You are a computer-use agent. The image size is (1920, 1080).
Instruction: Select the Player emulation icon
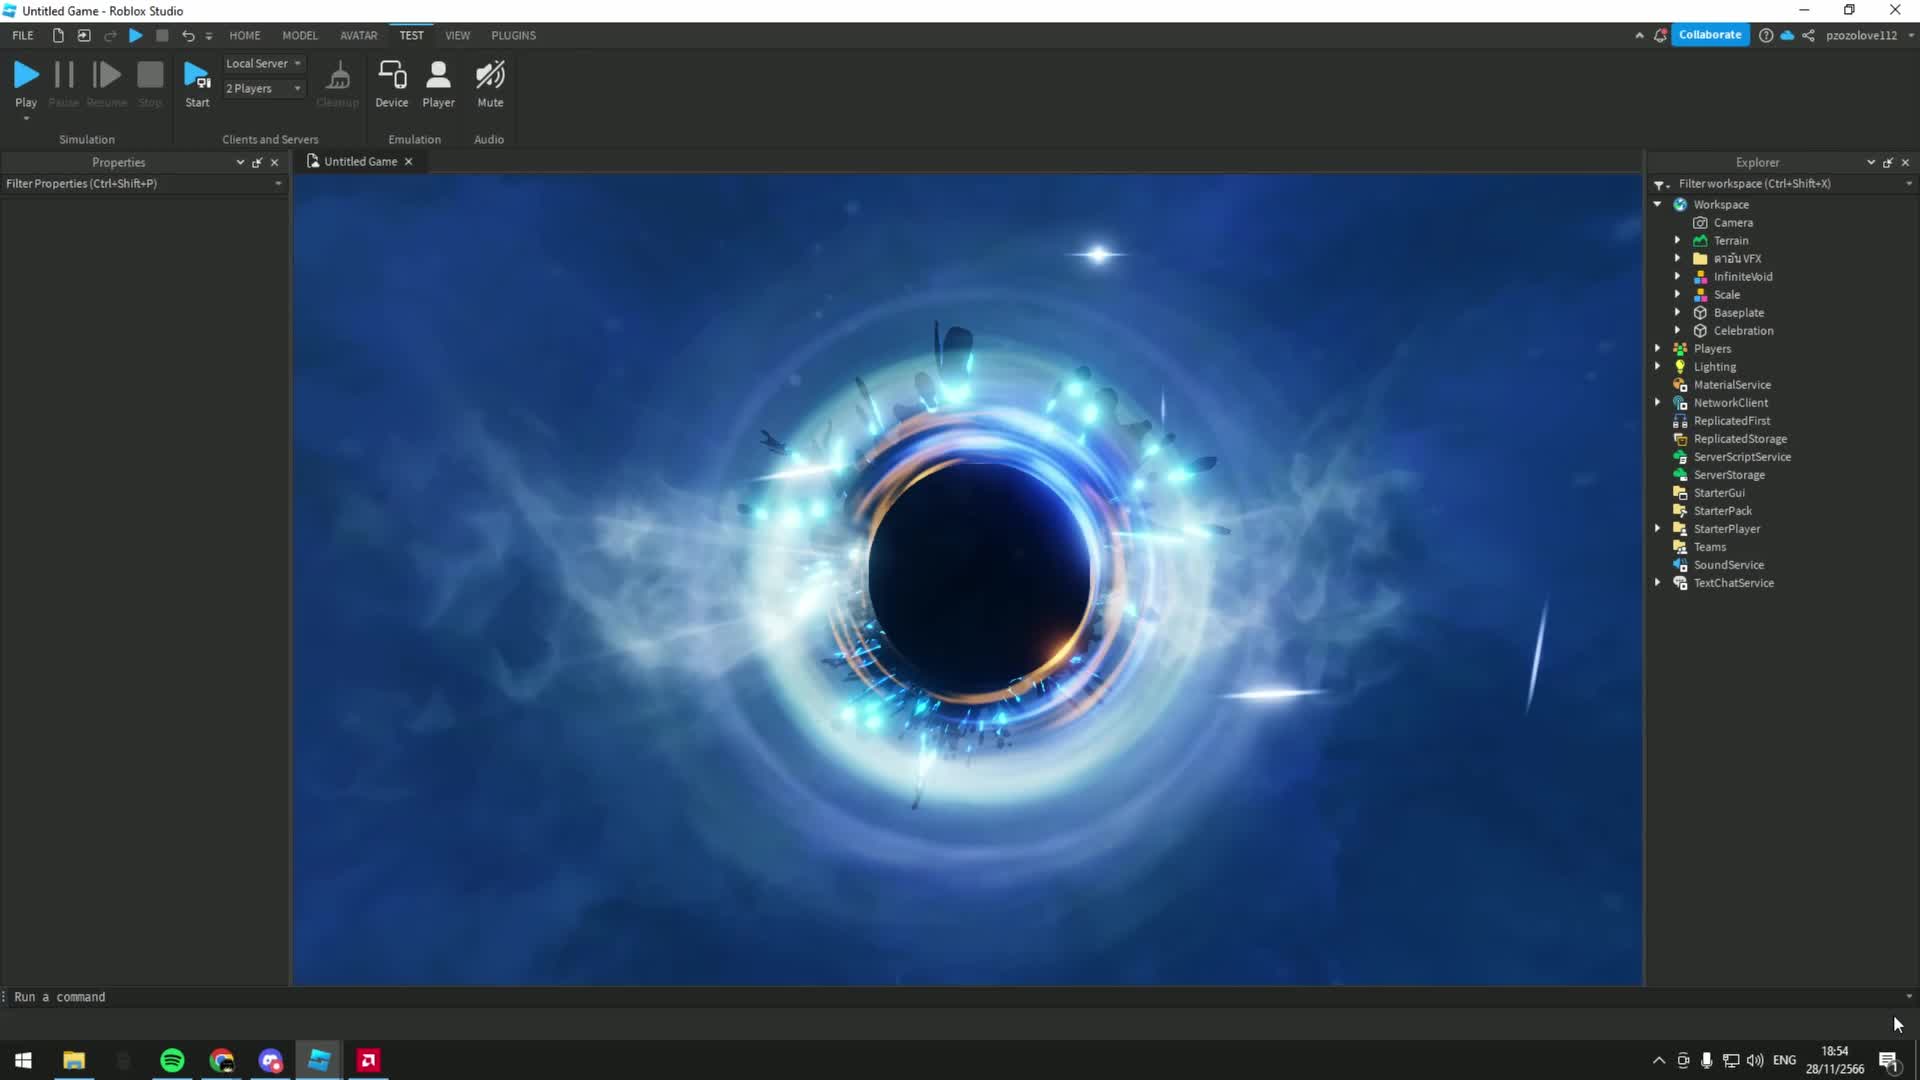point(438,80)
